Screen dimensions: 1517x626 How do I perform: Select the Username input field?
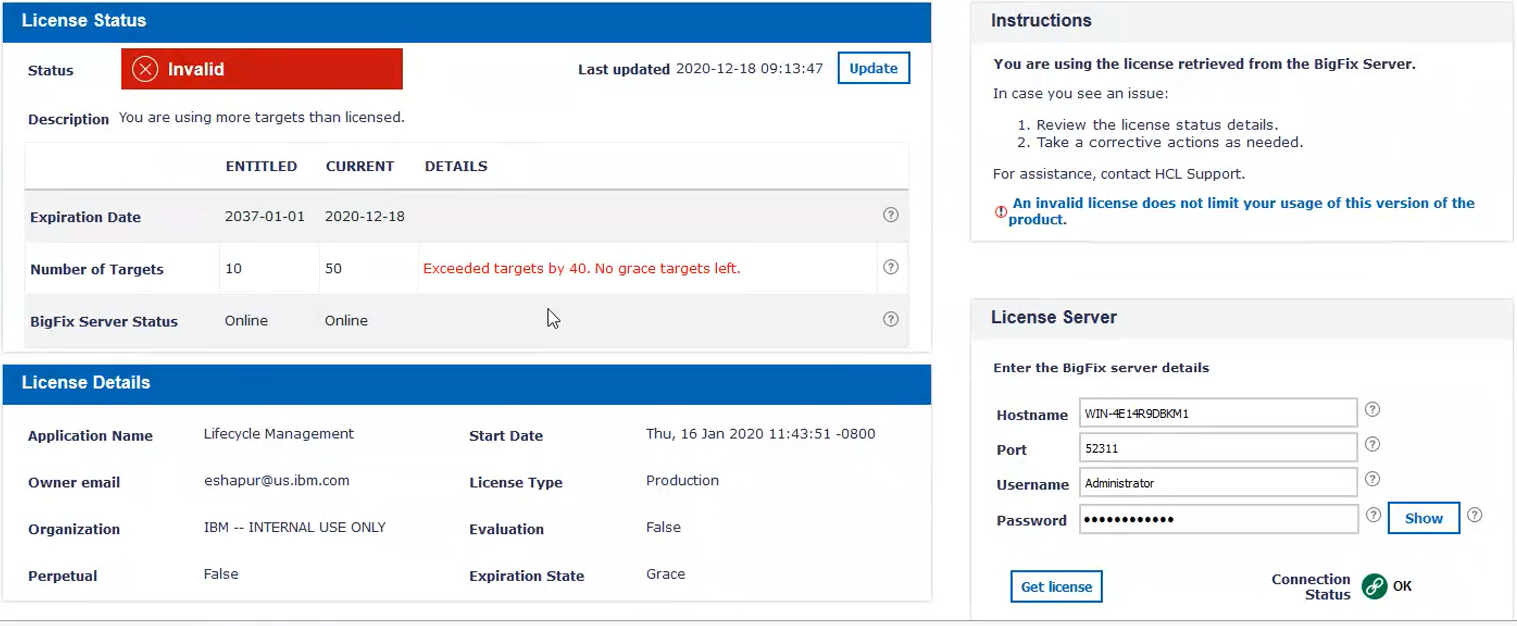(1218, 483)
